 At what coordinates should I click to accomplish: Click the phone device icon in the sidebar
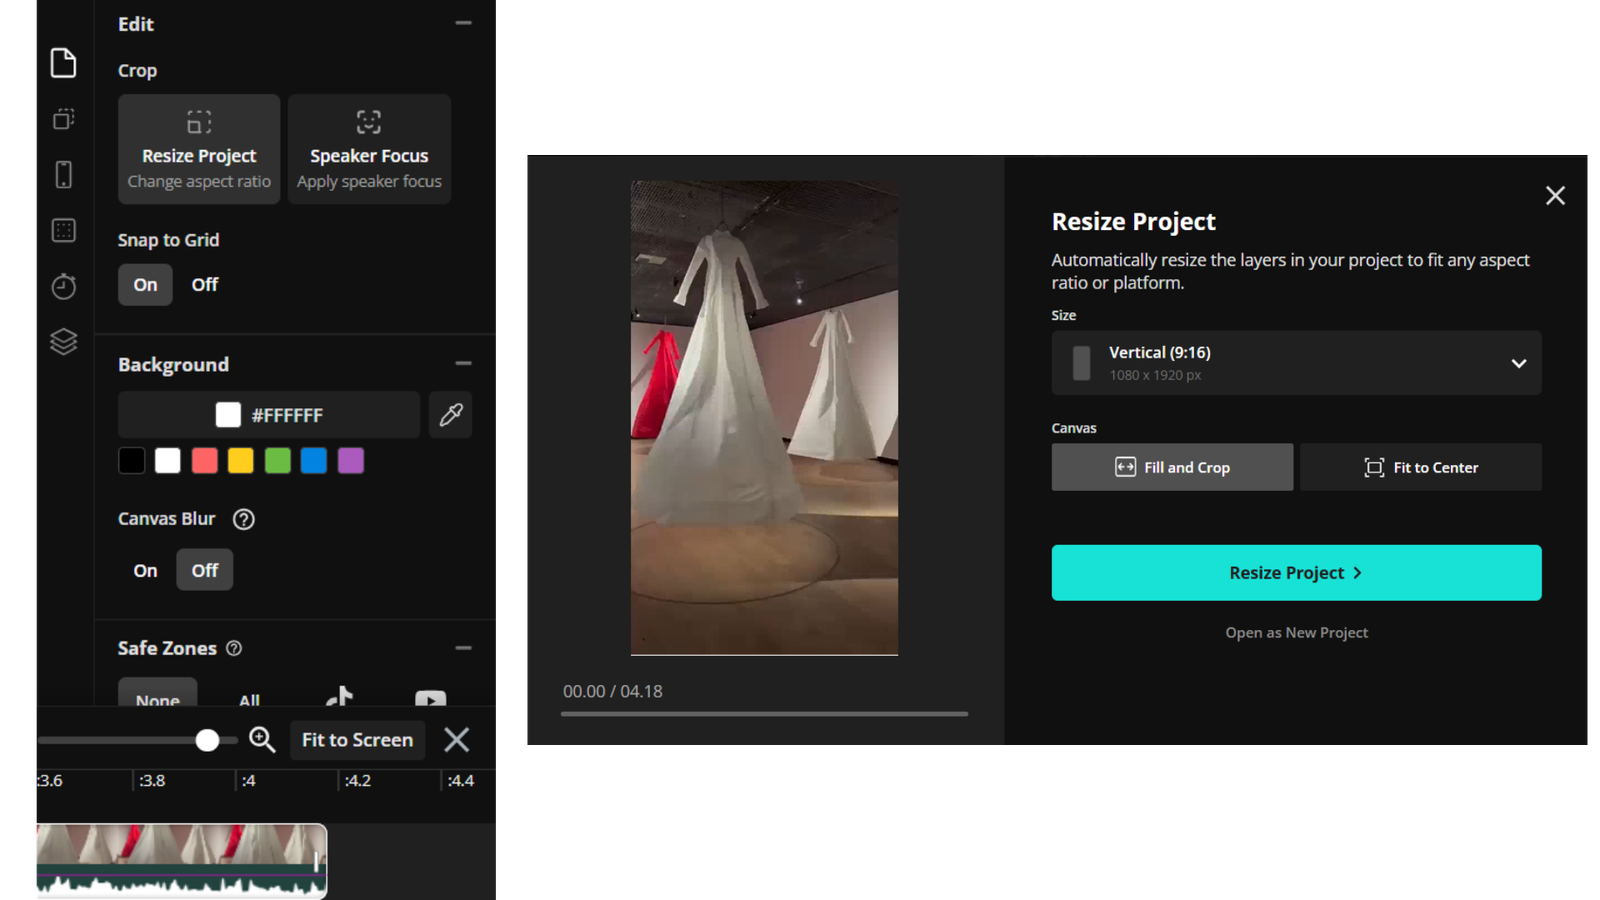click(63, 174)
